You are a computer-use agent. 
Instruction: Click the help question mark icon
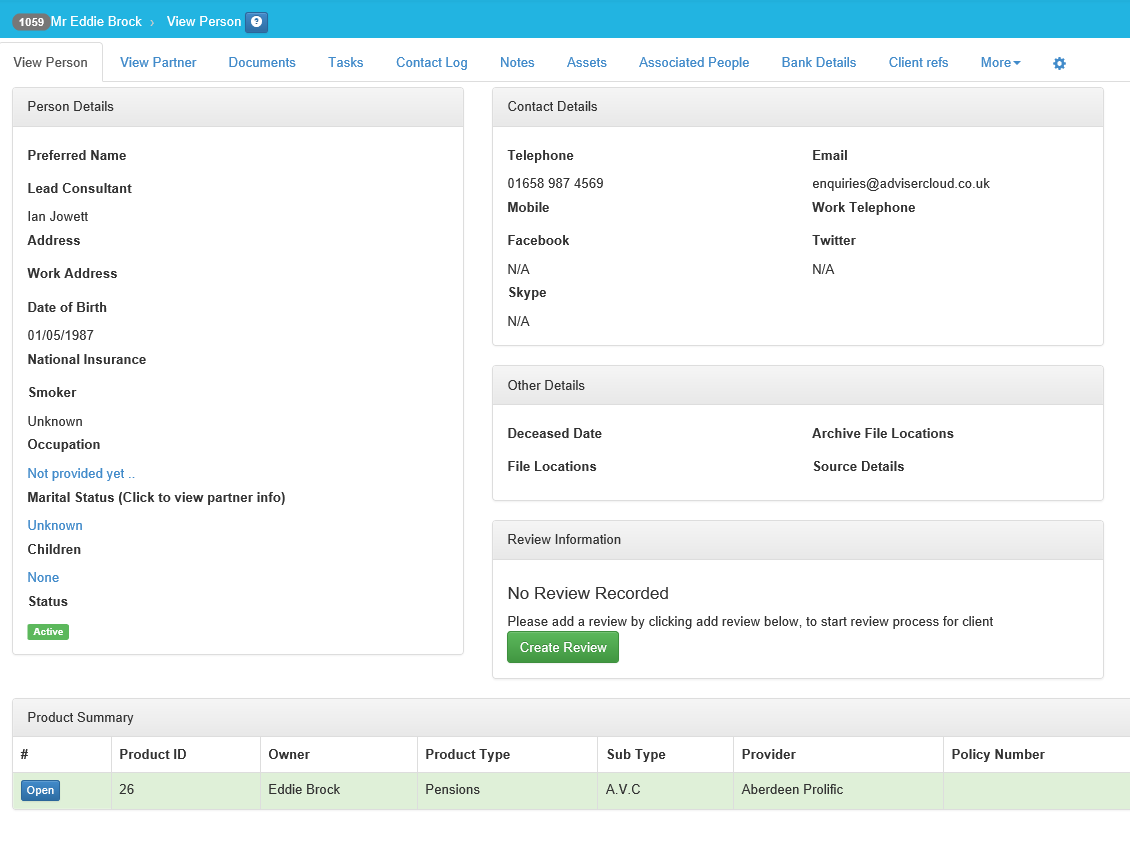click(x=256, y=22)
